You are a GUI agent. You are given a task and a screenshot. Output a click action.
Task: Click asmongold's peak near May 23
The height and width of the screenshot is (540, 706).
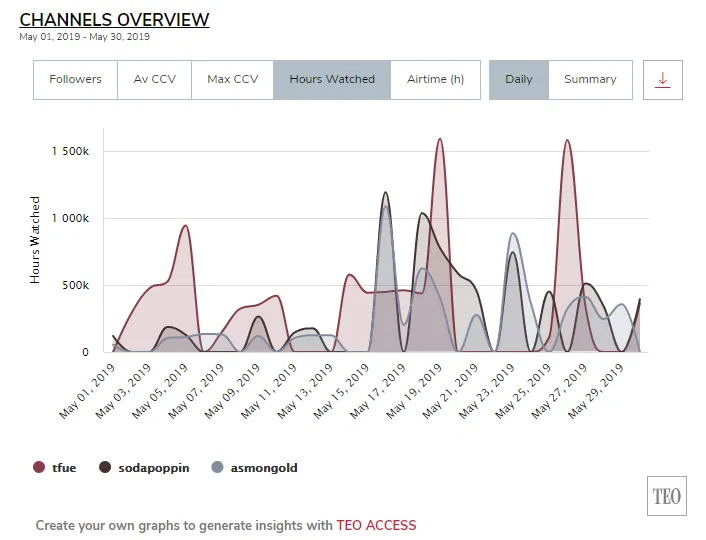[513, 234]
